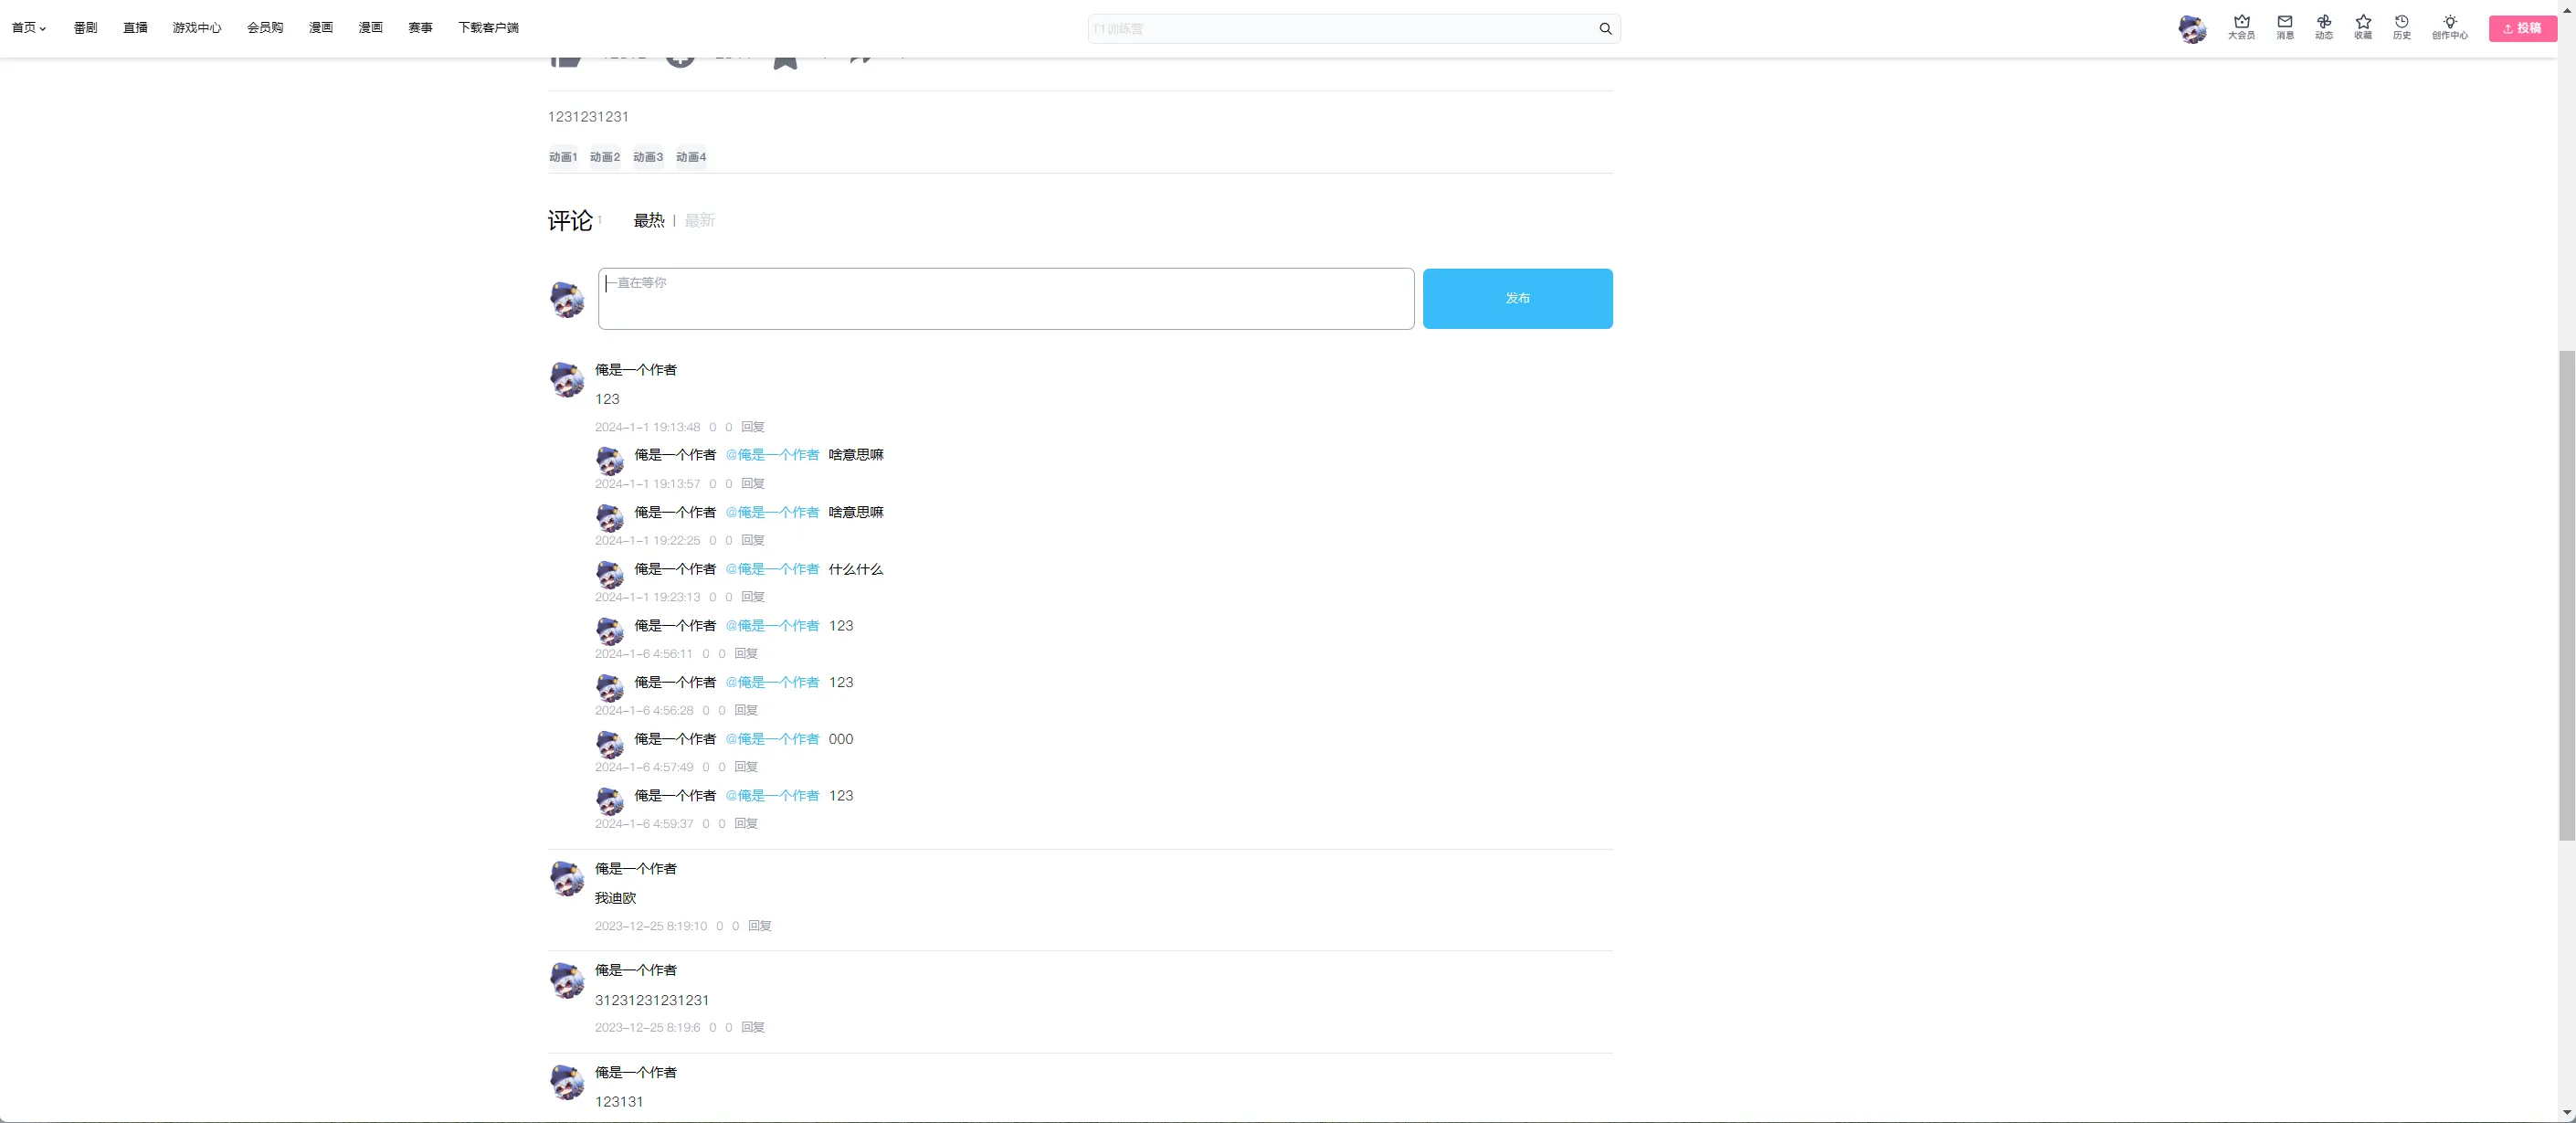Sort comments by 最热

tap(649, 220)
